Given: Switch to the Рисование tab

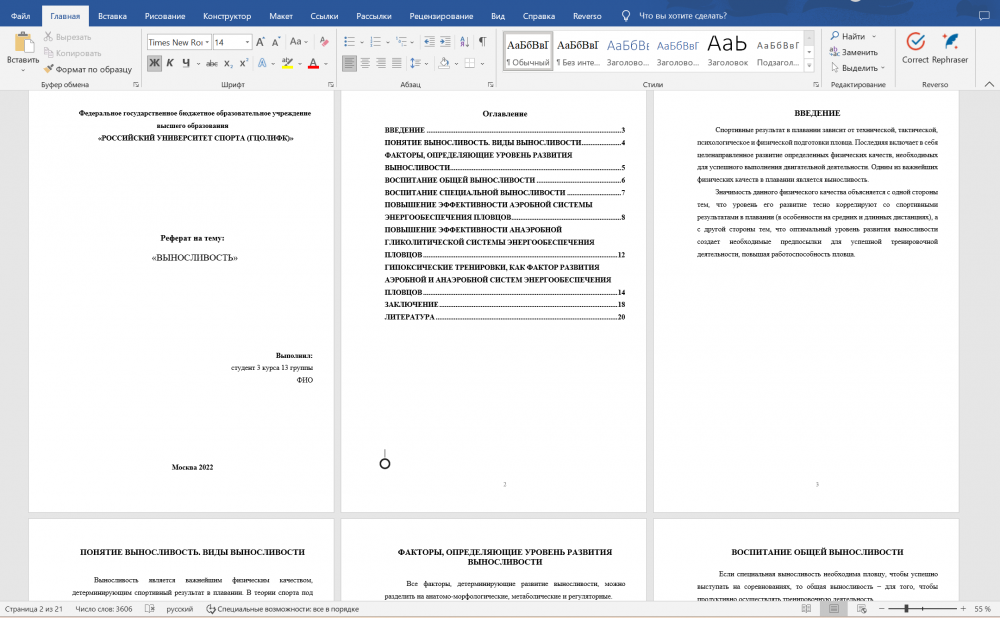Looking at the screenshot, I should click(165, 16).
